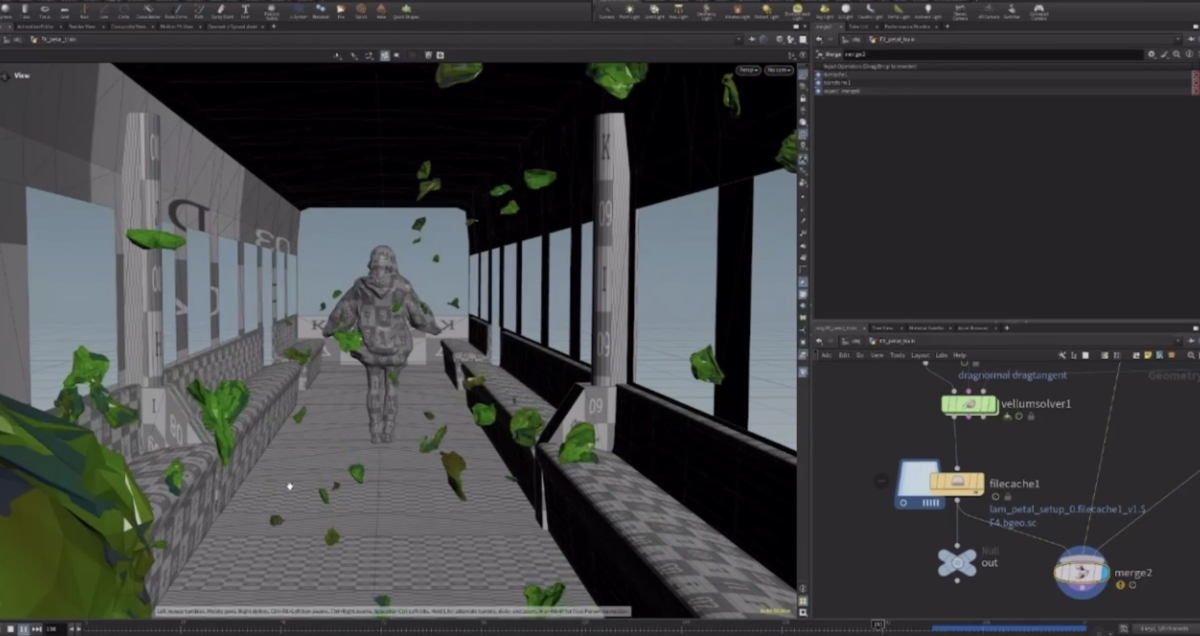Image resolution: width=1200 pixels, height=636 pixels.
Task: Open the Persp viewport camera dropdown
Action: [x=747, y=70]
